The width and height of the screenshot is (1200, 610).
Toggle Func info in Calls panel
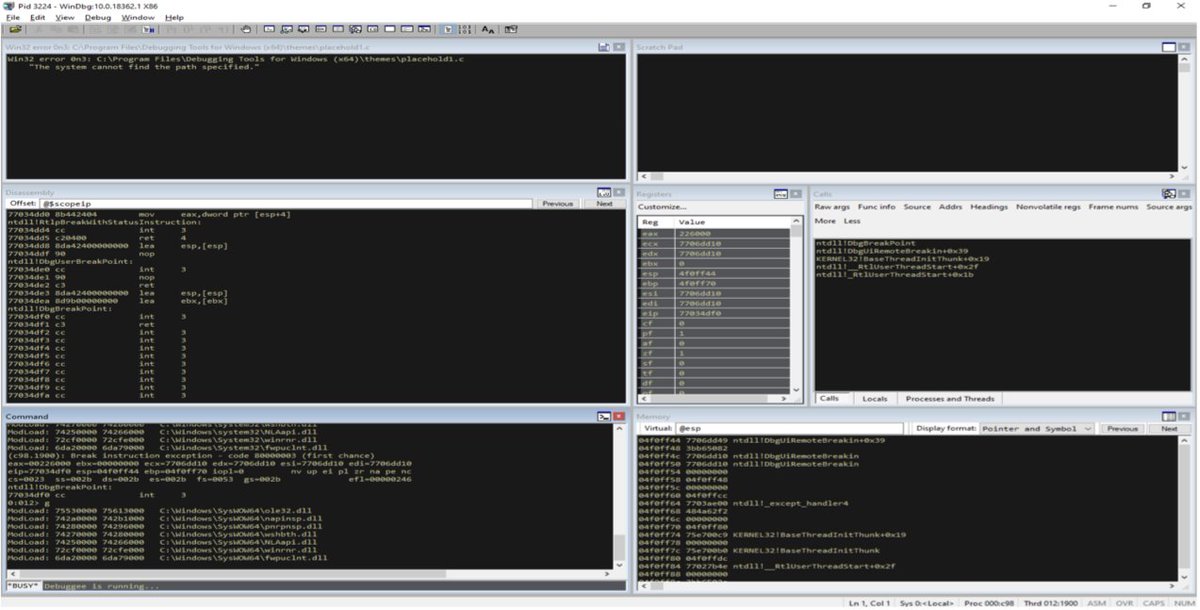click(x=877, y=207)
